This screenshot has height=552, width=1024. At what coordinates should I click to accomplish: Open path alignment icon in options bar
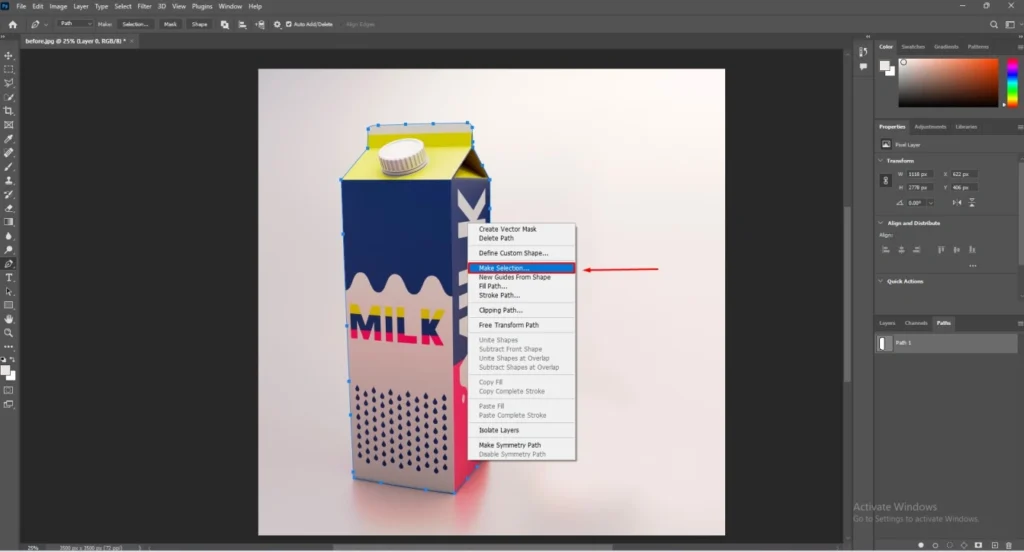(242, 24)
